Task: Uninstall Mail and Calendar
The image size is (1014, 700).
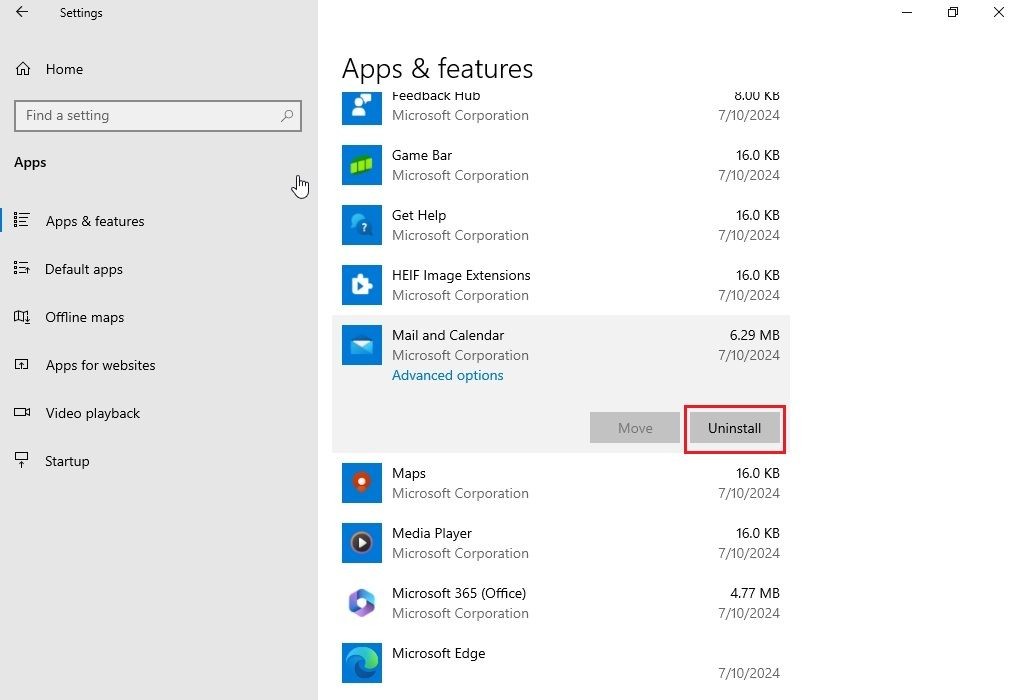Action: (734, 428)
